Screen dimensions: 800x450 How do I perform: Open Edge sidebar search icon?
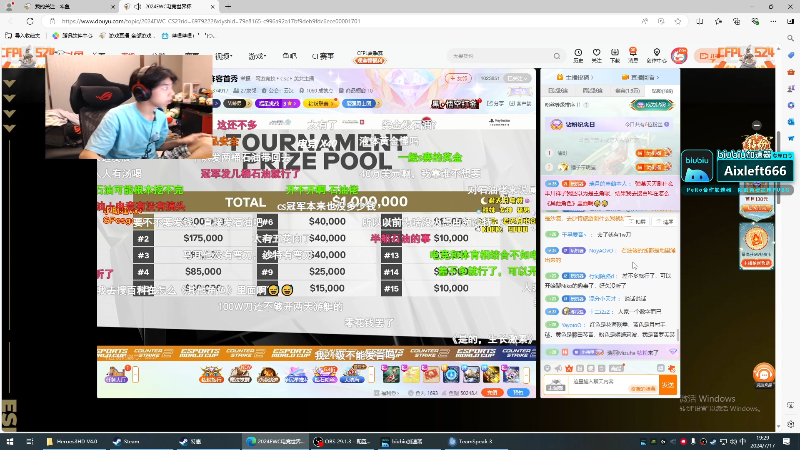click(791, 38)
